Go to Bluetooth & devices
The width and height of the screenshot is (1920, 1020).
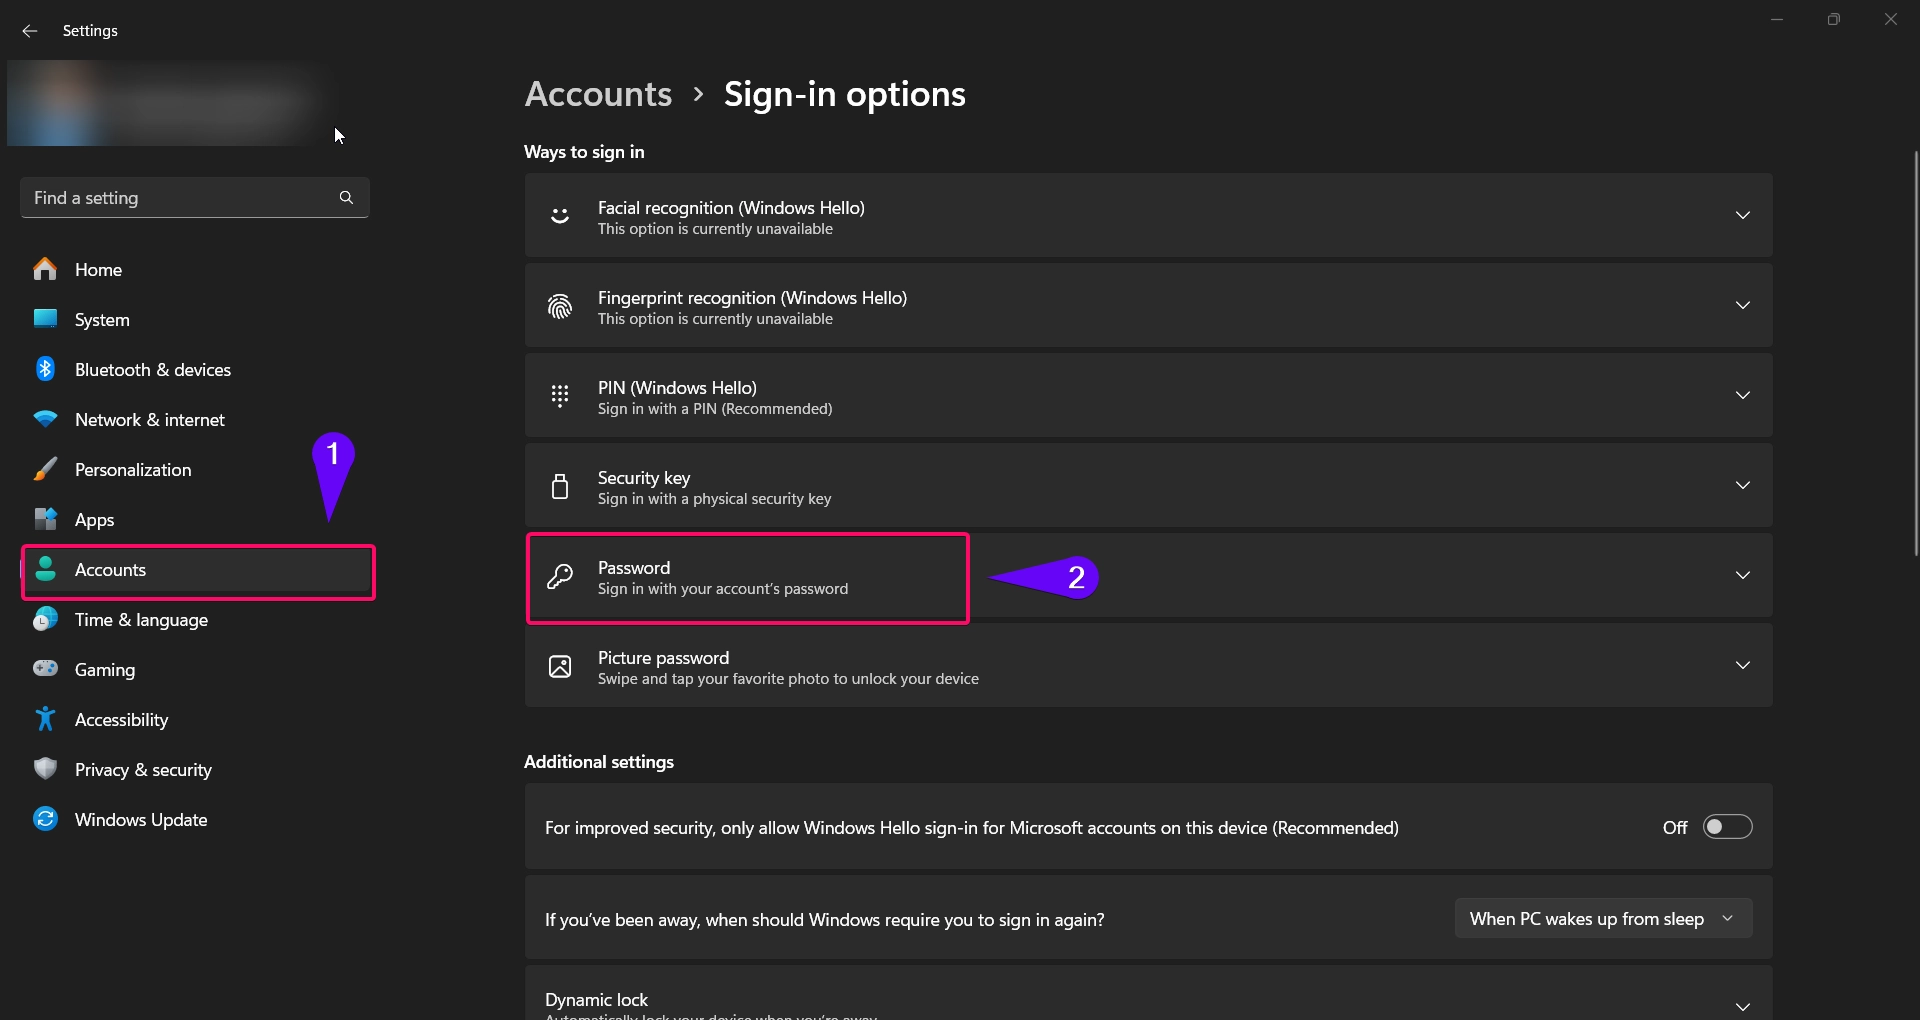click(195, 369)
